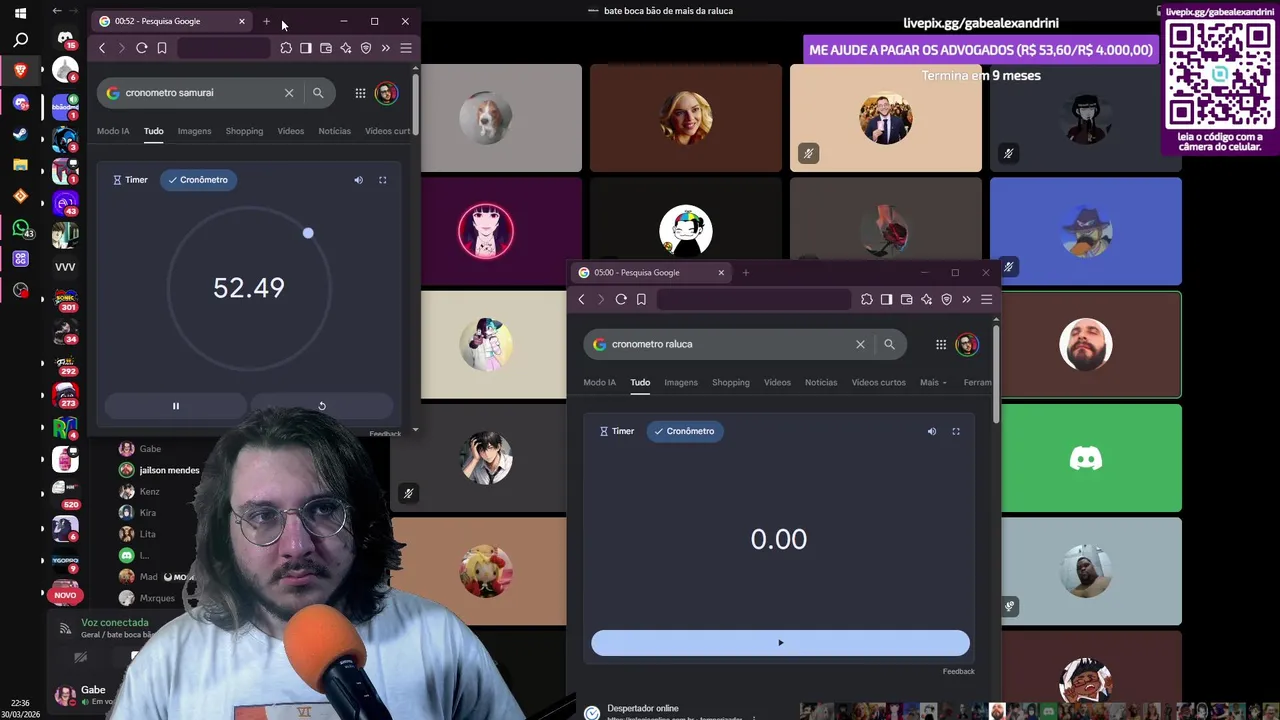Click search magnifier in cronometro samurai box
Viewport: 1280px width, 720px height.
click(x=318, y=93)
